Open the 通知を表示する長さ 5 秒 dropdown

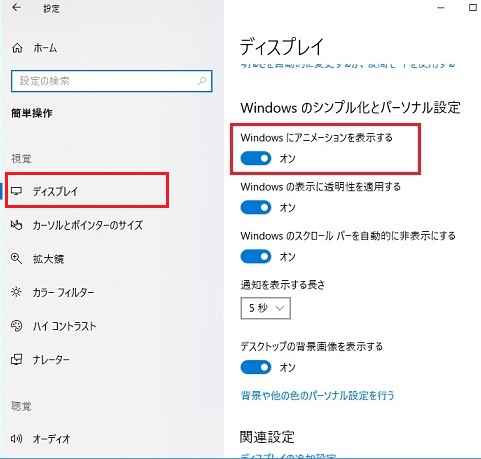click(x=266, y=308)
